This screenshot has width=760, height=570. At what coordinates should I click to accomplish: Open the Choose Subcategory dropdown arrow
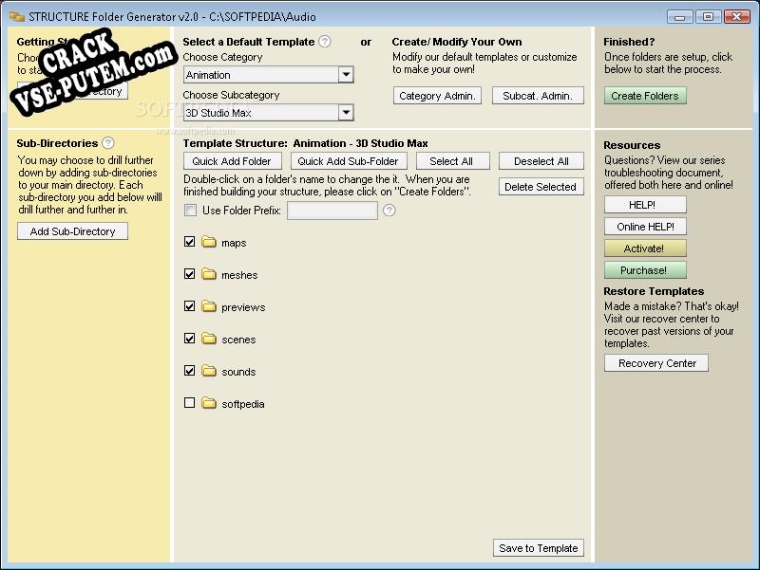(x=346, y=112)
